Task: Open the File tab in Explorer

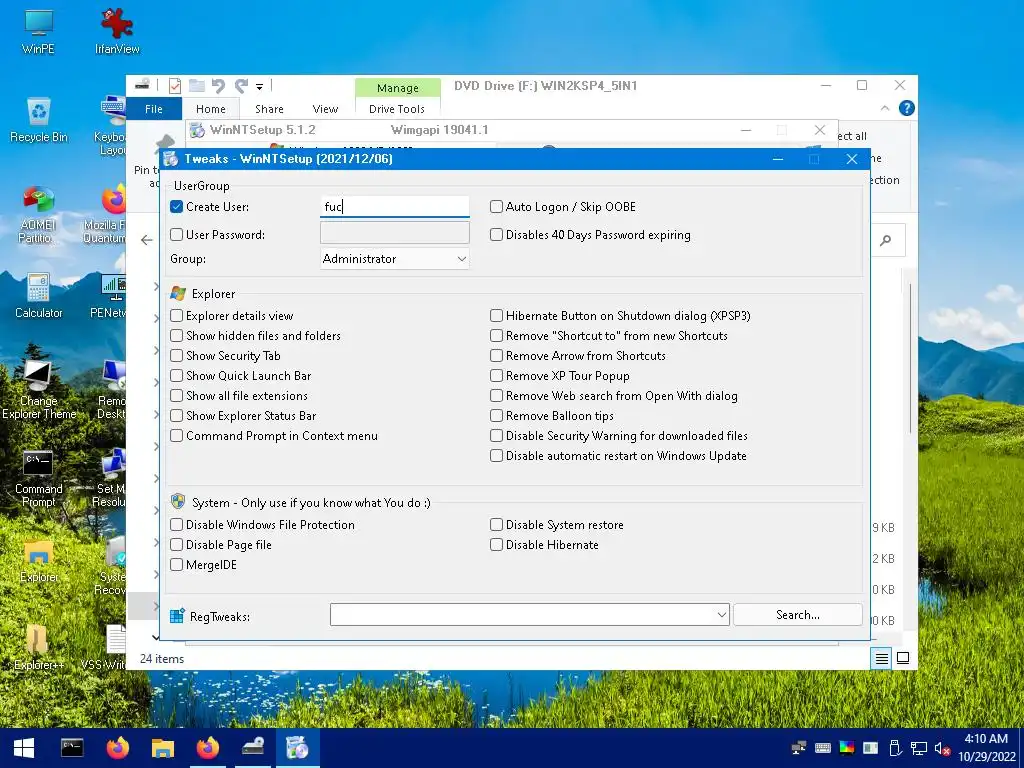Action: pos(154,109)
